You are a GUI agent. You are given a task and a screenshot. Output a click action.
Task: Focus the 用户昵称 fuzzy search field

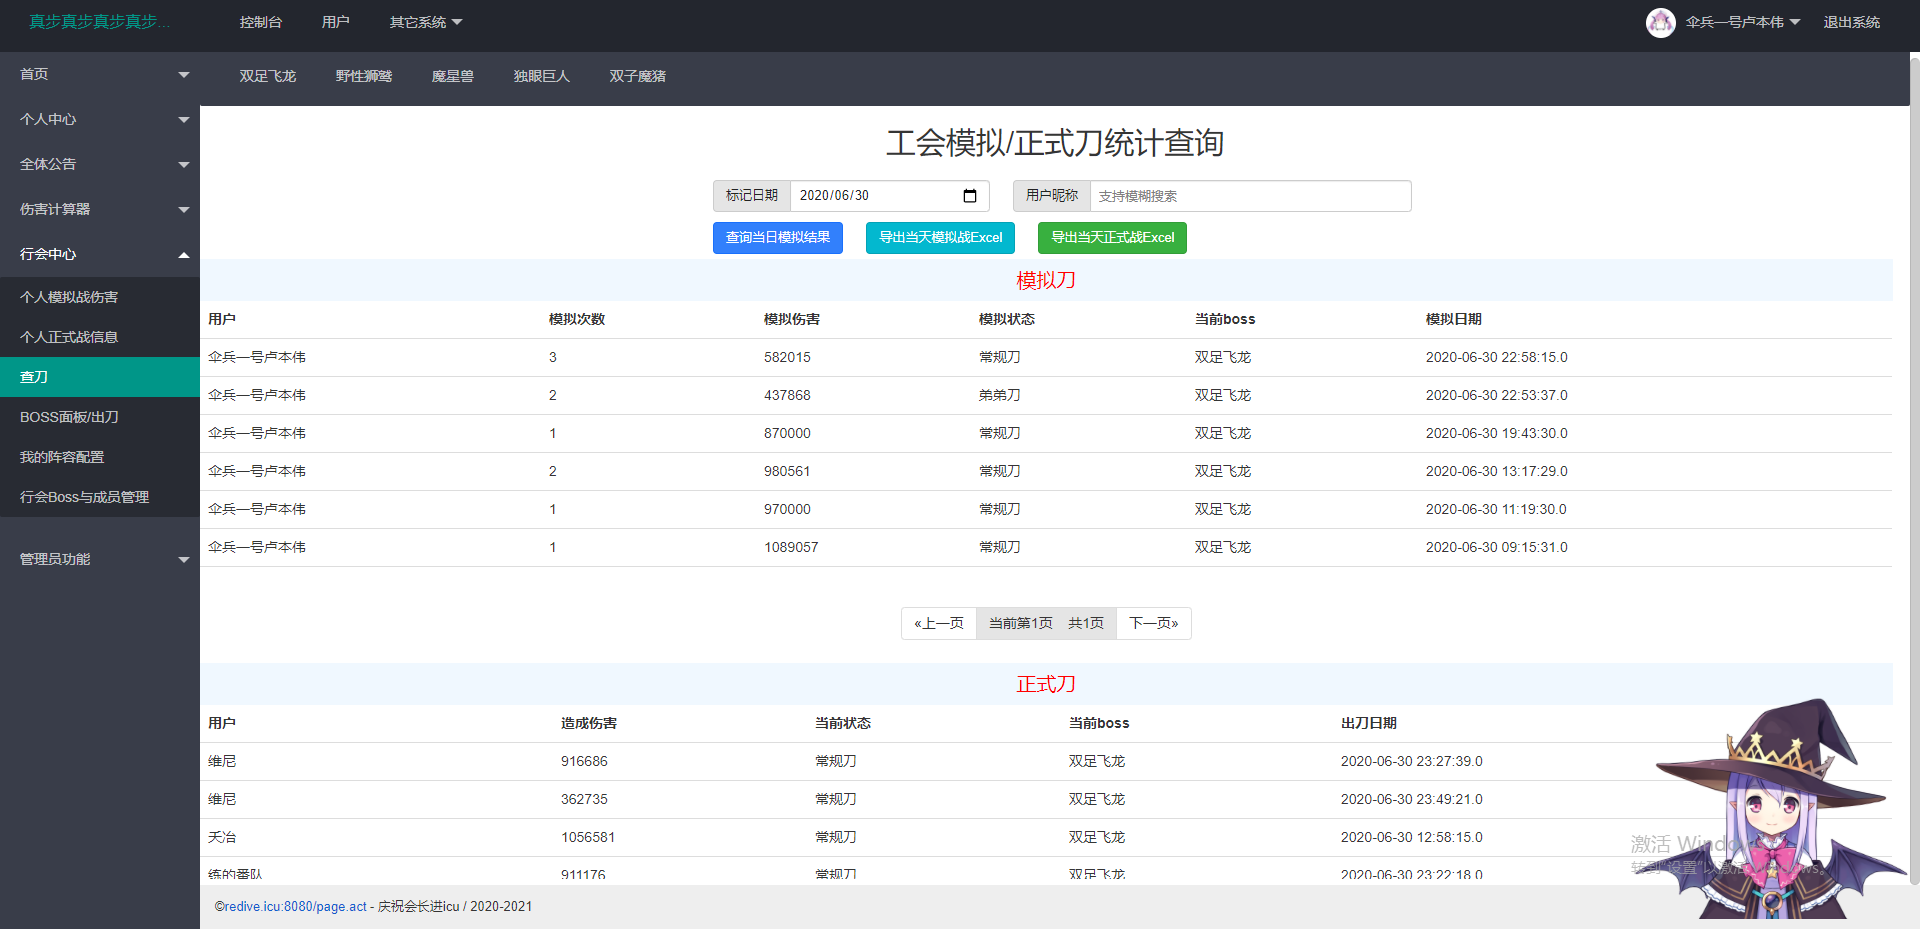[x=1251, y=196]
